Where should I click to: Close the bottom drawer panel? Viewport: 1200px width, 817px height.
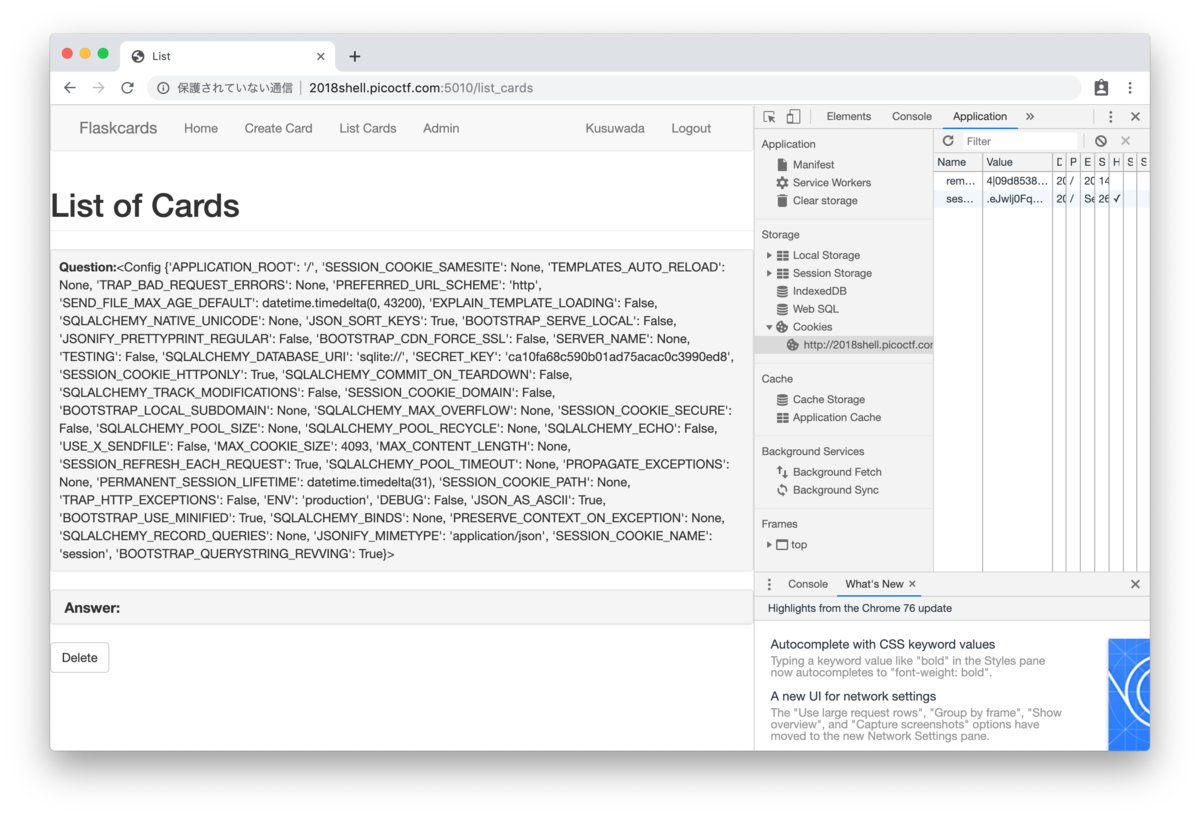click(1135, 585)
